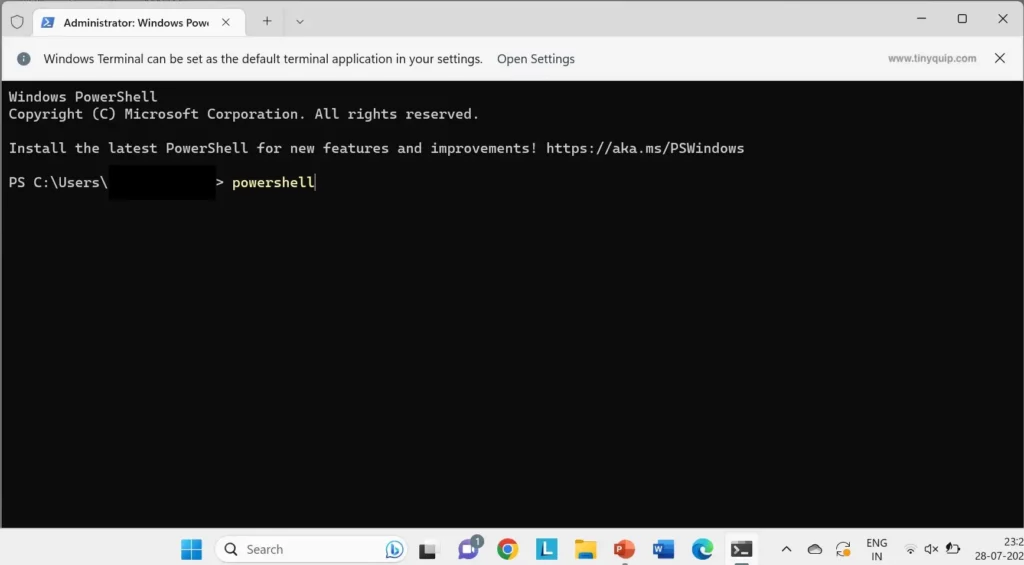Open the ENG IN language switcher
Image resolution: width=1024 pixels, height=565 pixels.
[876, 549]
